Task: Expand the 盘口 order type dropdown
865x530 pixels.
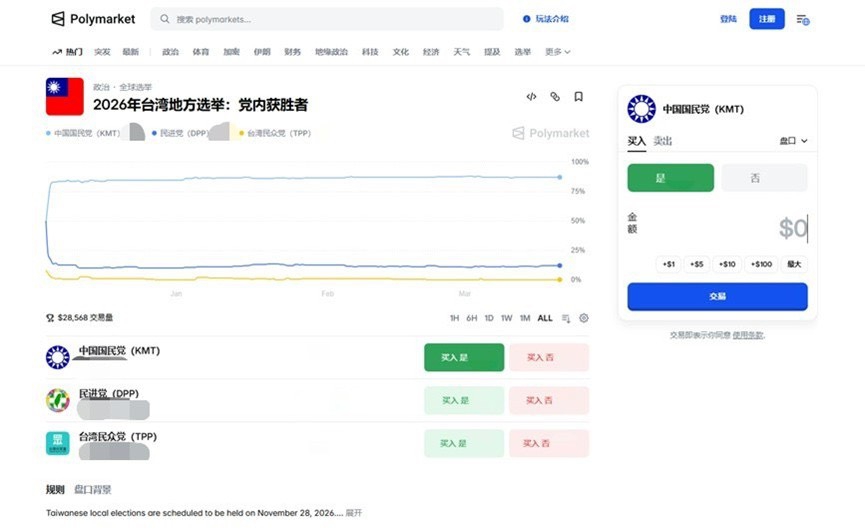Action: (793, 141)
